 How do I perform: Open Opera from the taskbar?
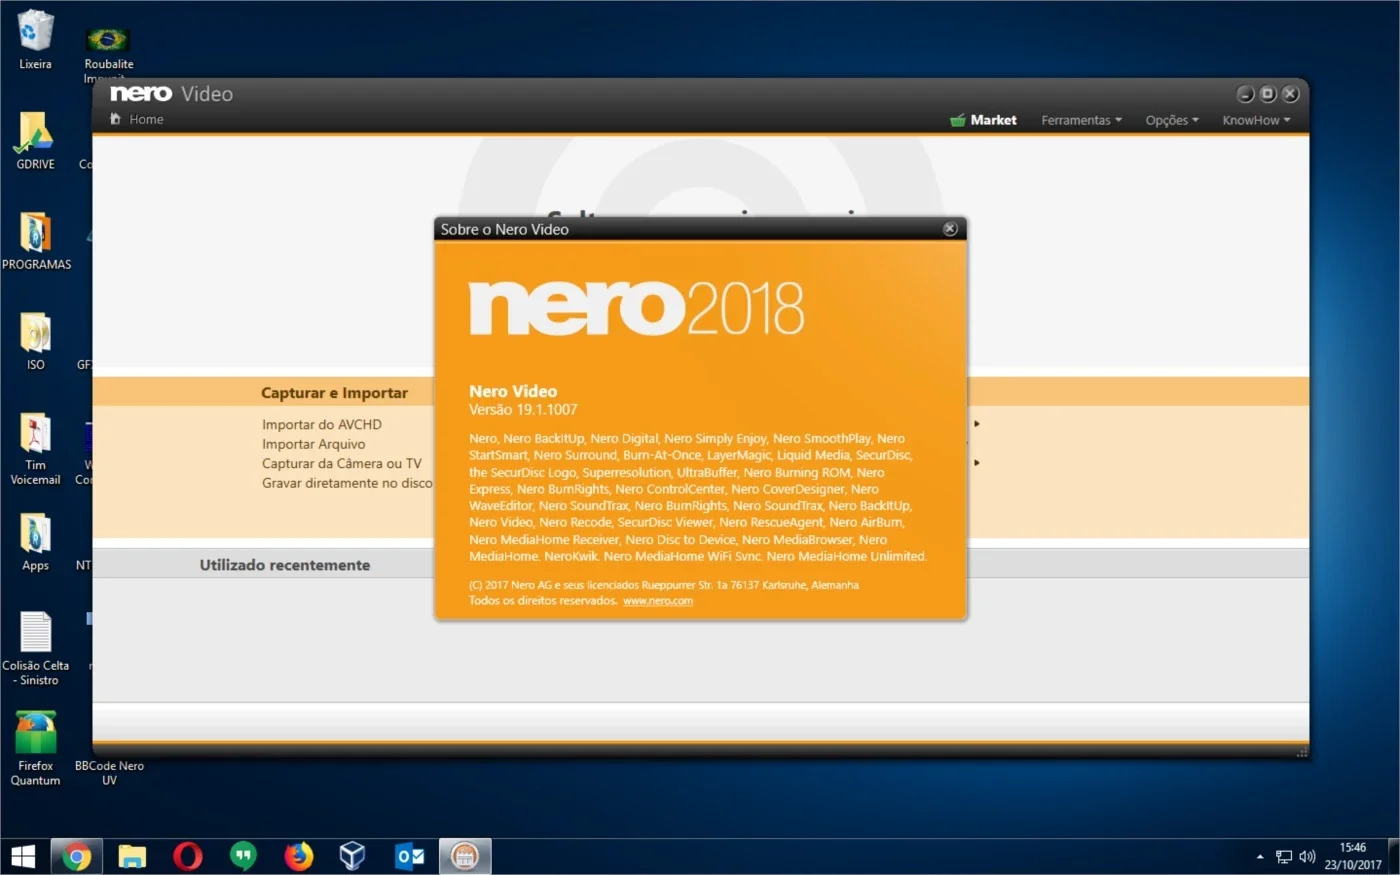coord(187,856)
